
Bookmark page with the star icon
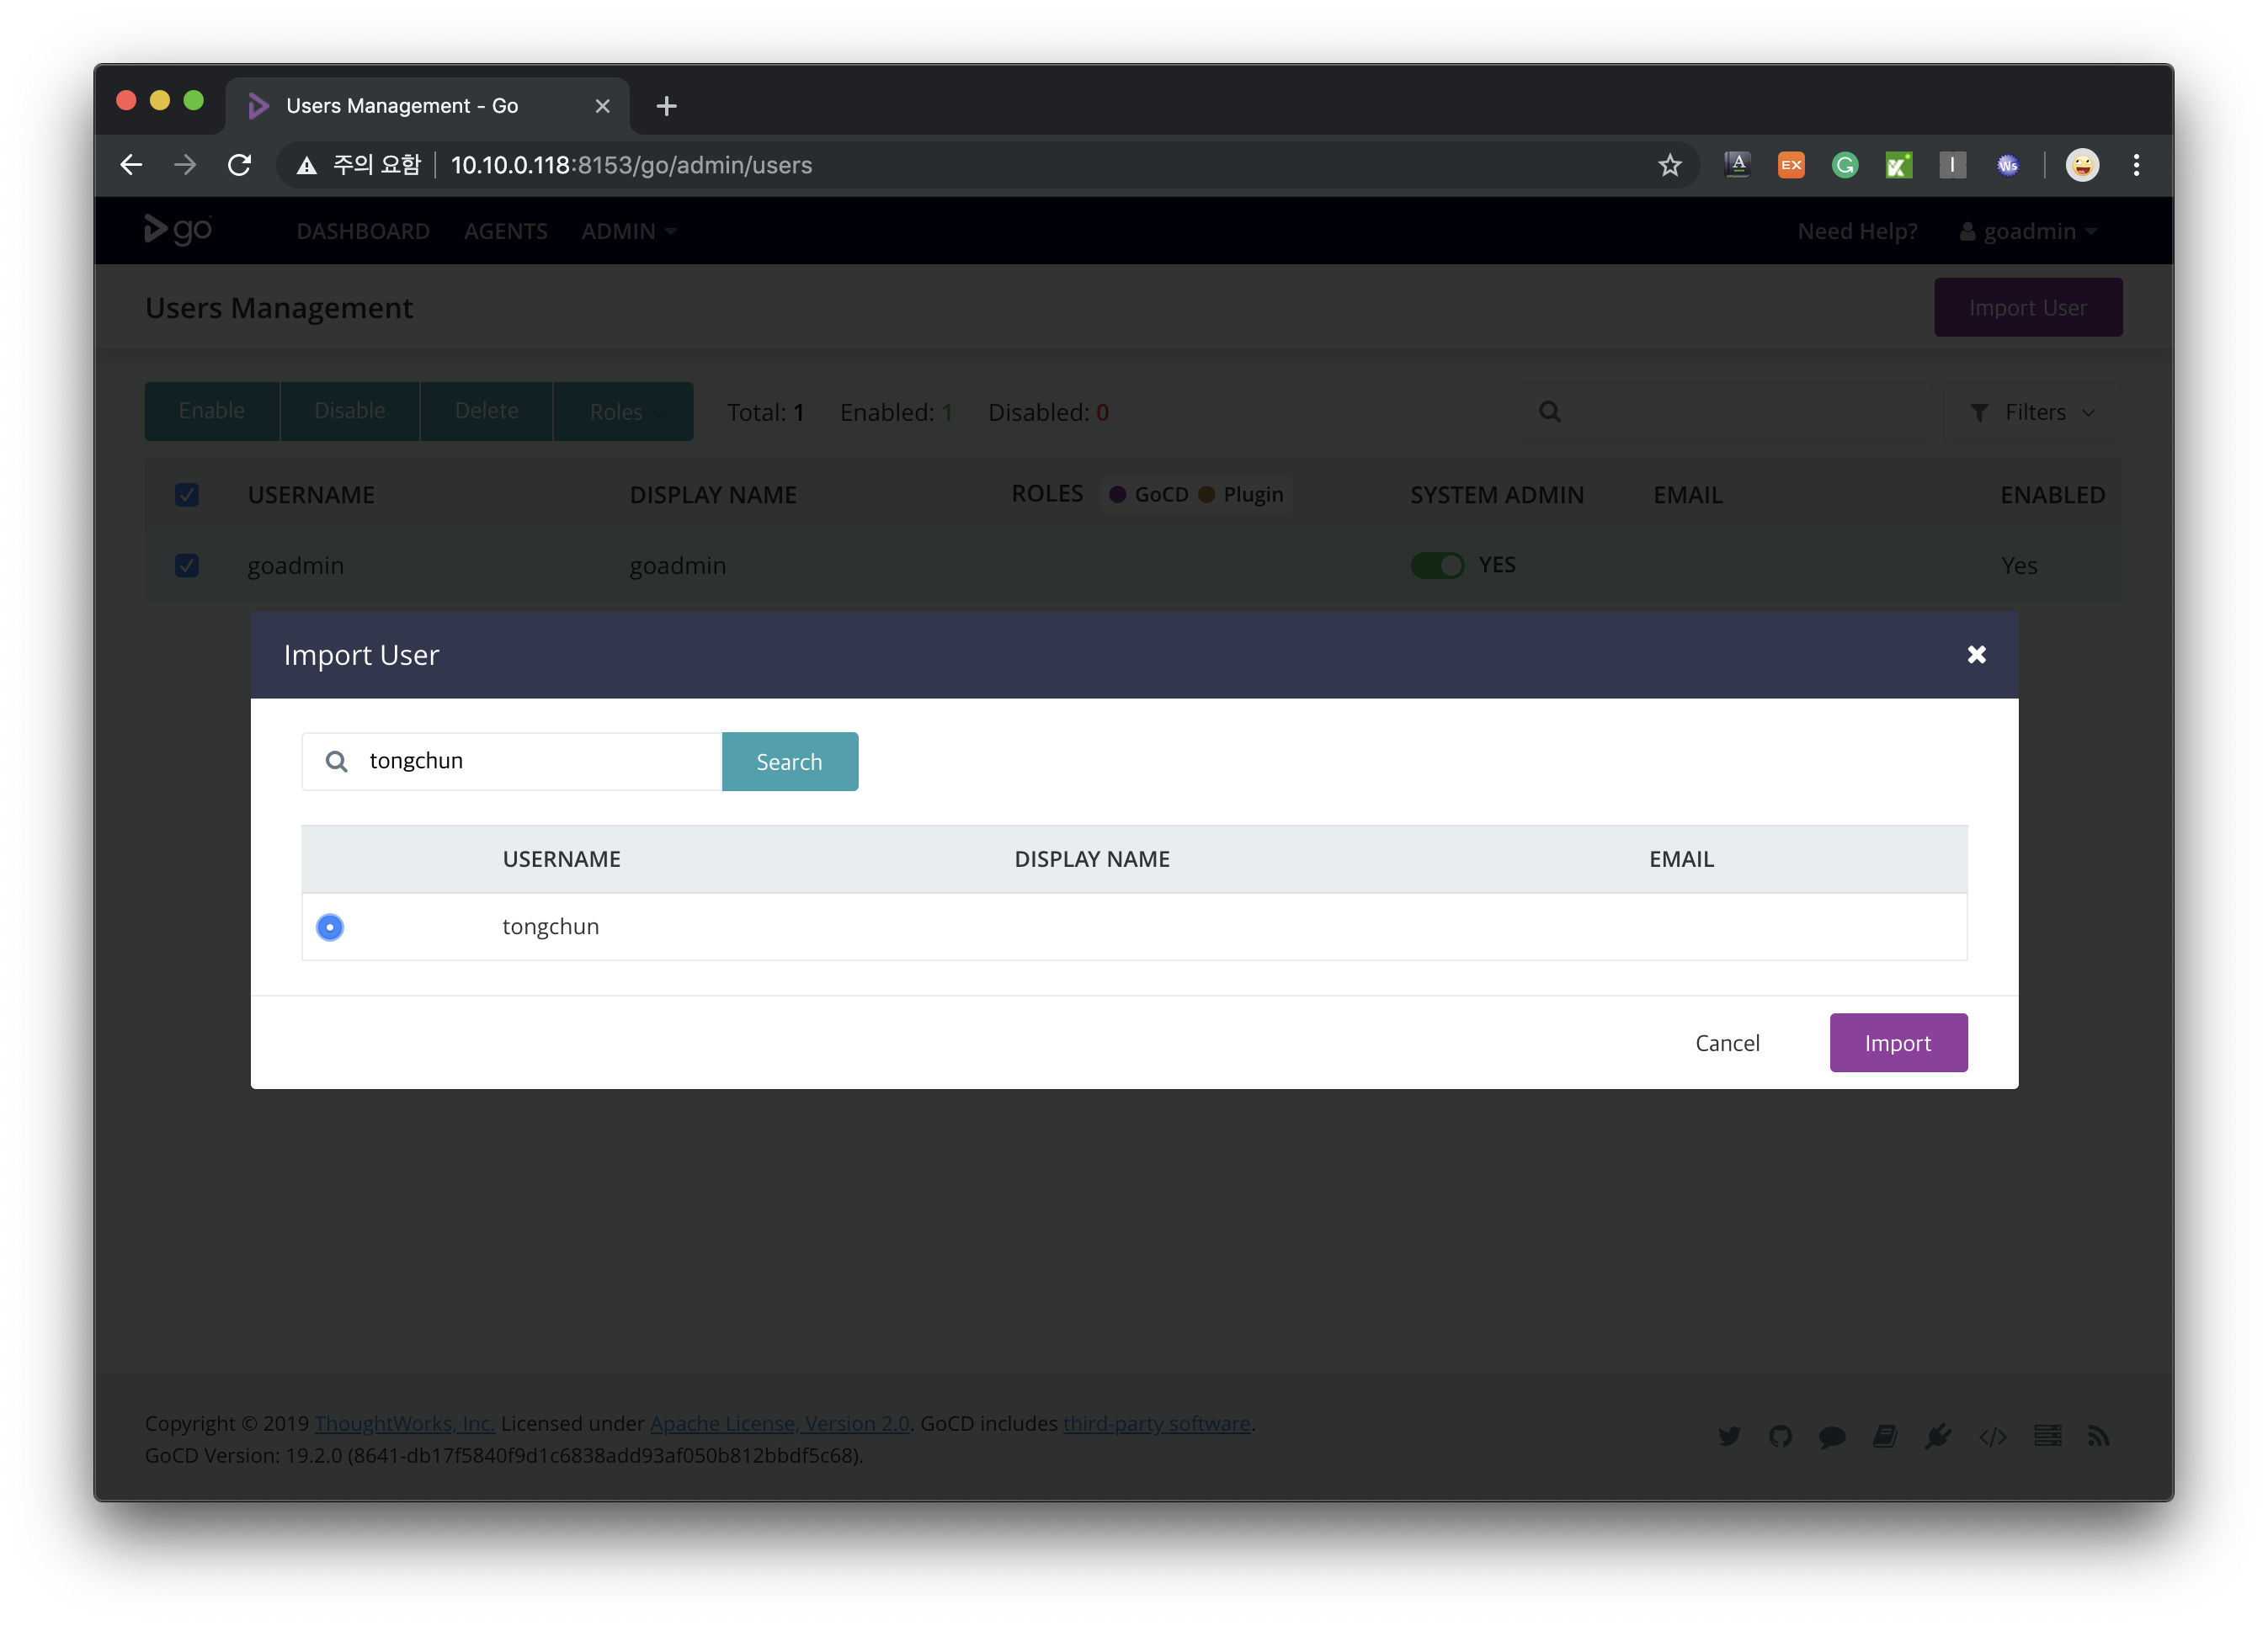click(x=1669, y=165)
